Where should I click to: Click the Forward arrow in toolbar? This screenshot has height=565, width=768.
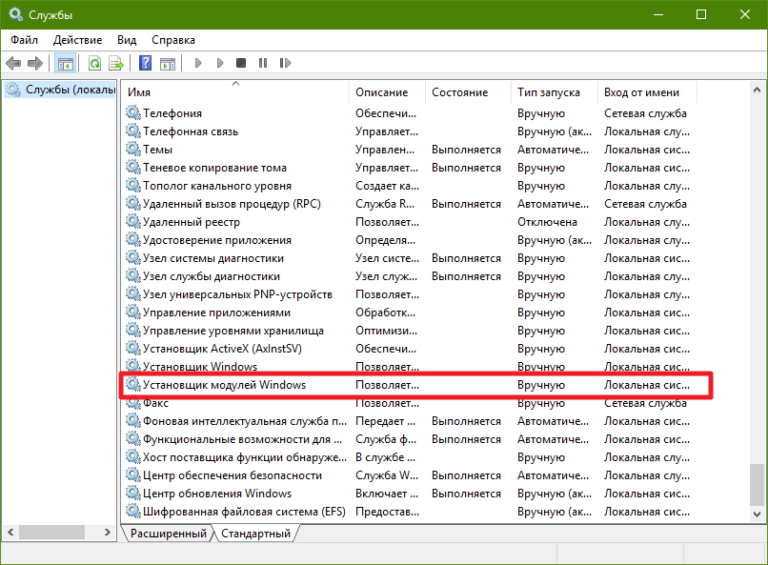click(x=34, y=63)
